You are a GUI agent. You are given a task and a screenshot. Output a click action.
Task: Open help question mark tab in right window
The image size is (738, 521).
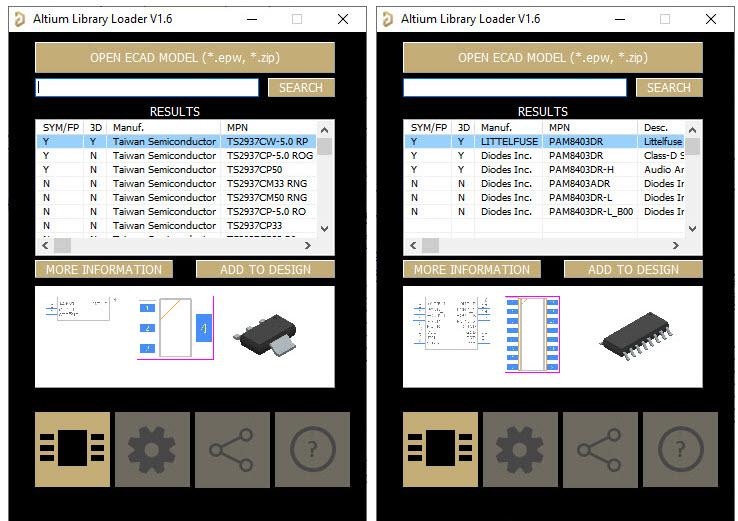(681, 449)
